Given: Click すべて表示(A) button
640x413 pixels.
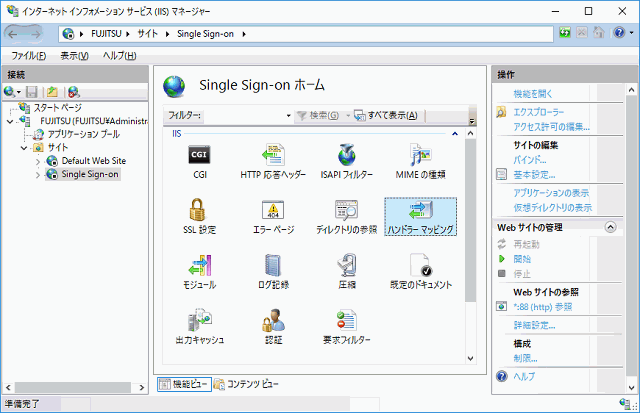Looking at the screenshot, I should (x=386, y=116).
